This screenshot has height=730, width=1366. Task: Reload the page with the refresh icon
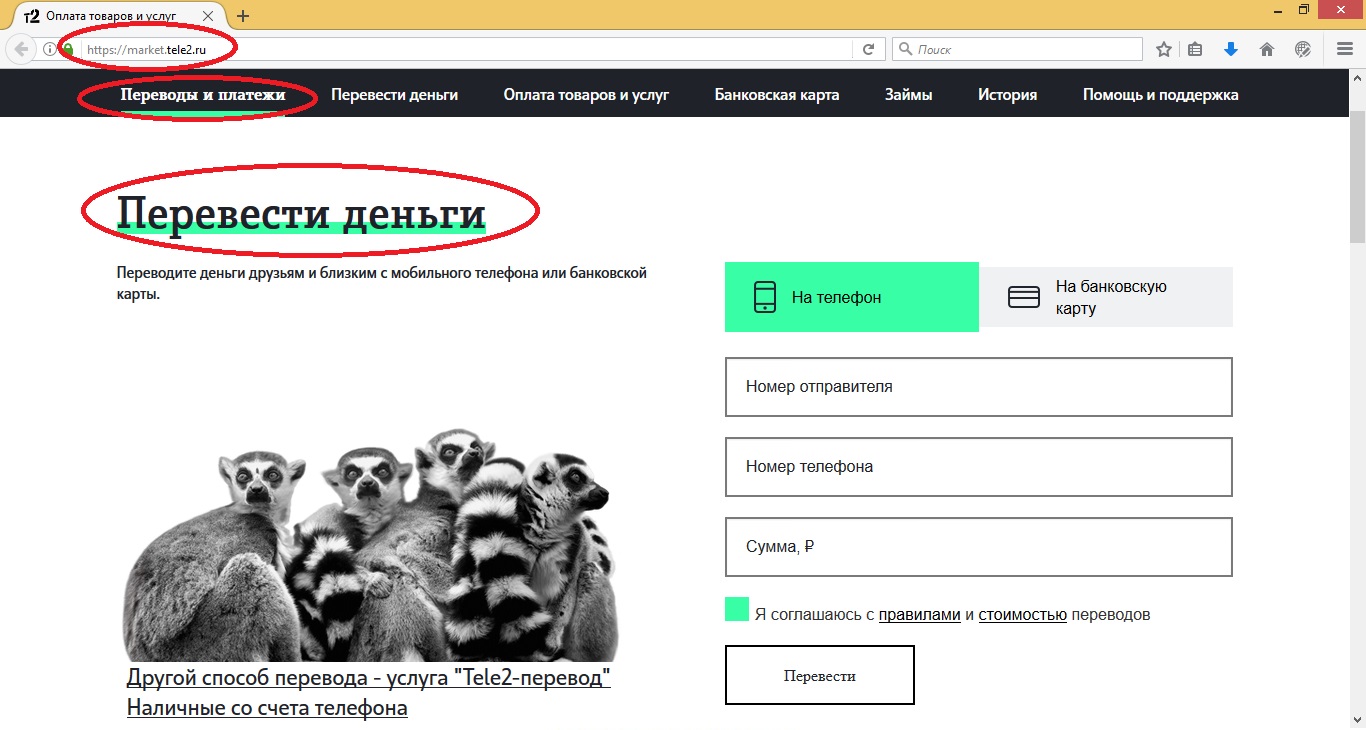click(869, 47)
